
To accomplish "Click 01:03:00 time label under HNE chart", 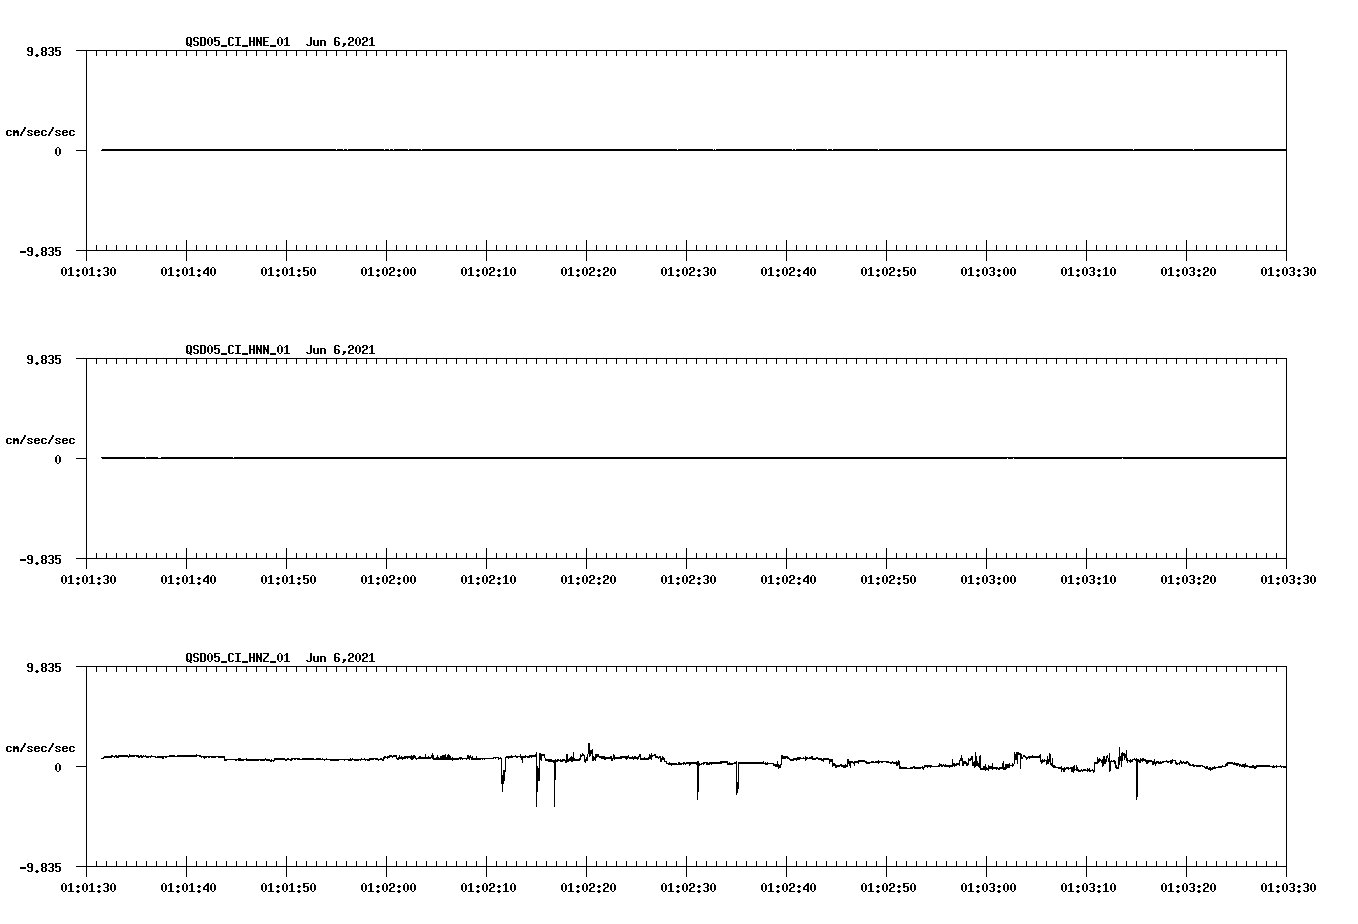I will pos(988,271).
